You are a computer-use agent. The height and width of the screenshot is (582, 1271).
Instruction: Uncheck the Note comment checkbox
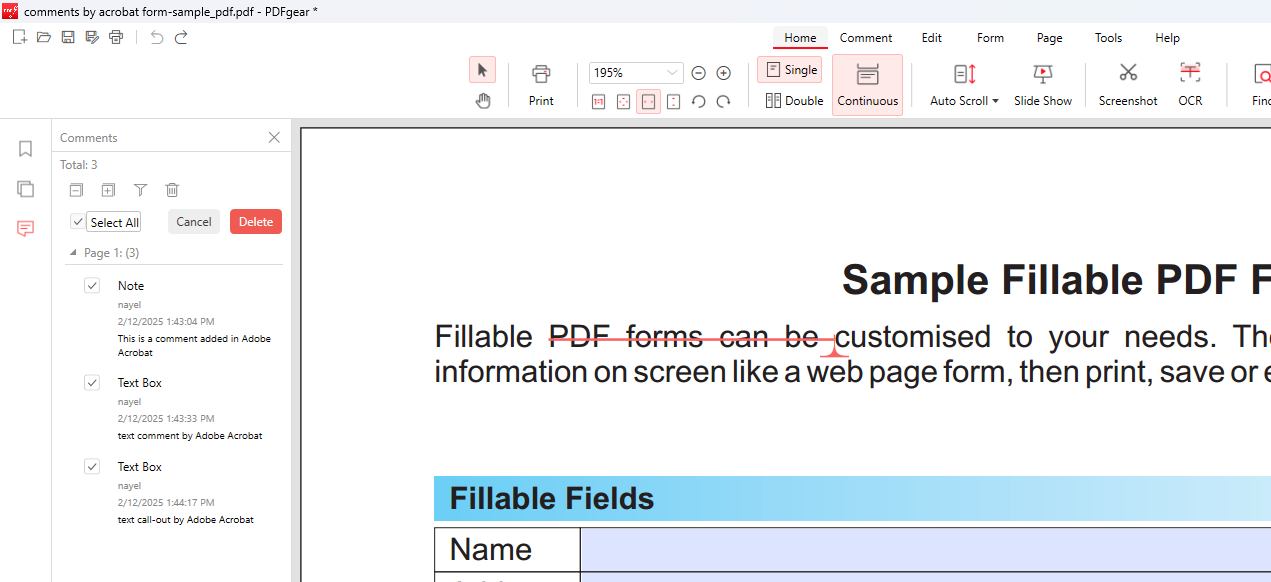tap(92, 286)
